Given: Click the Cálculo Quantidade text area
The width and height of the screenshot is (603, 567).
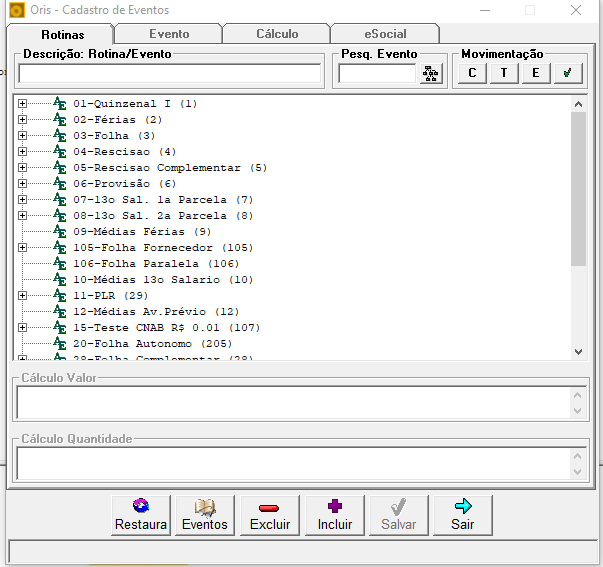Looking at the screenshot, I should pyautogui.click(x=295, y=464).
